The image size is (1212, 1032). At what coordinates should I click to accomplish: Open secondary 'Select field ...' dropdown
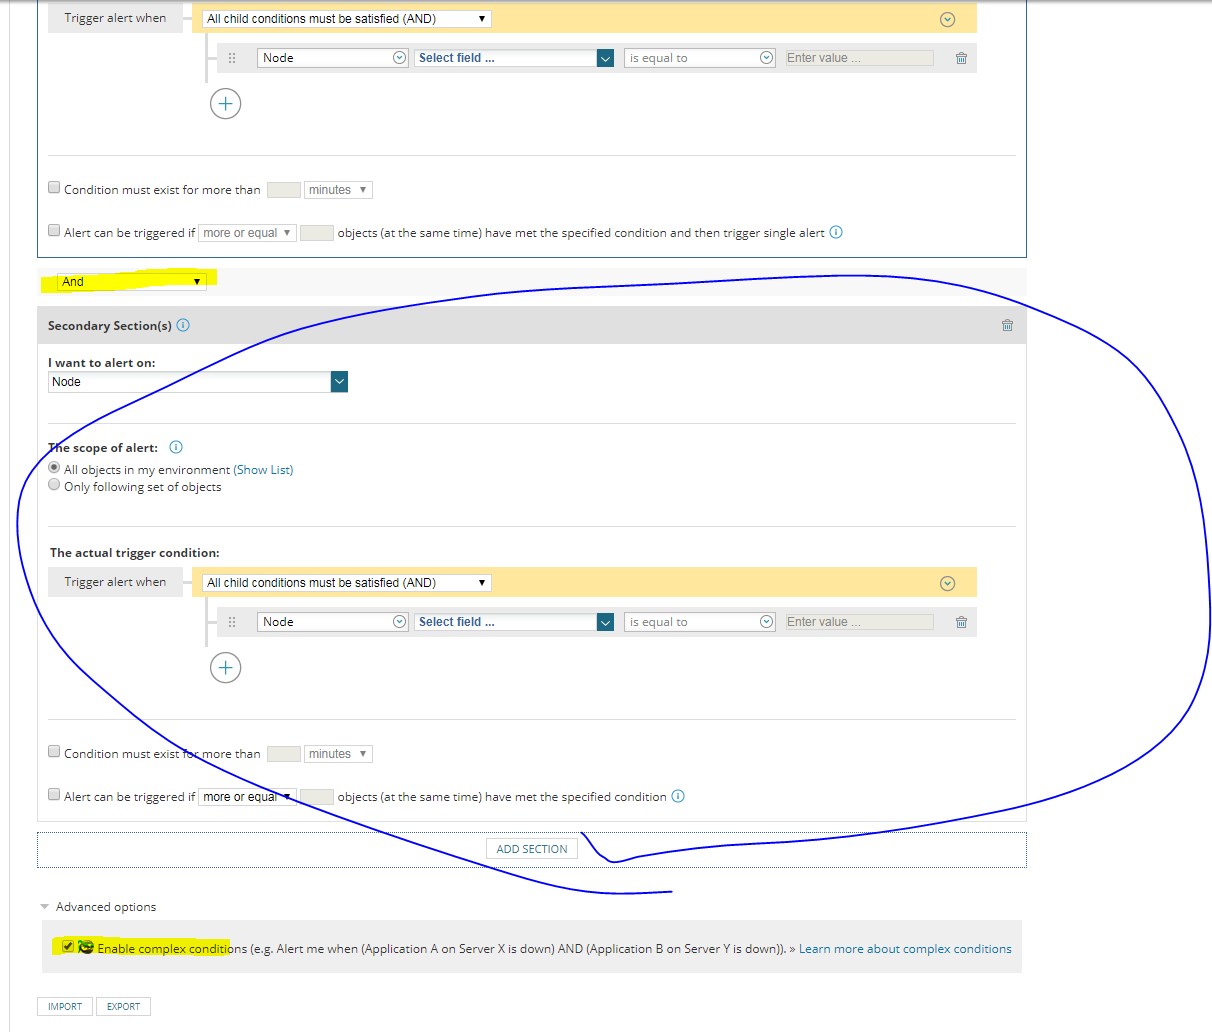pos(514,622)
